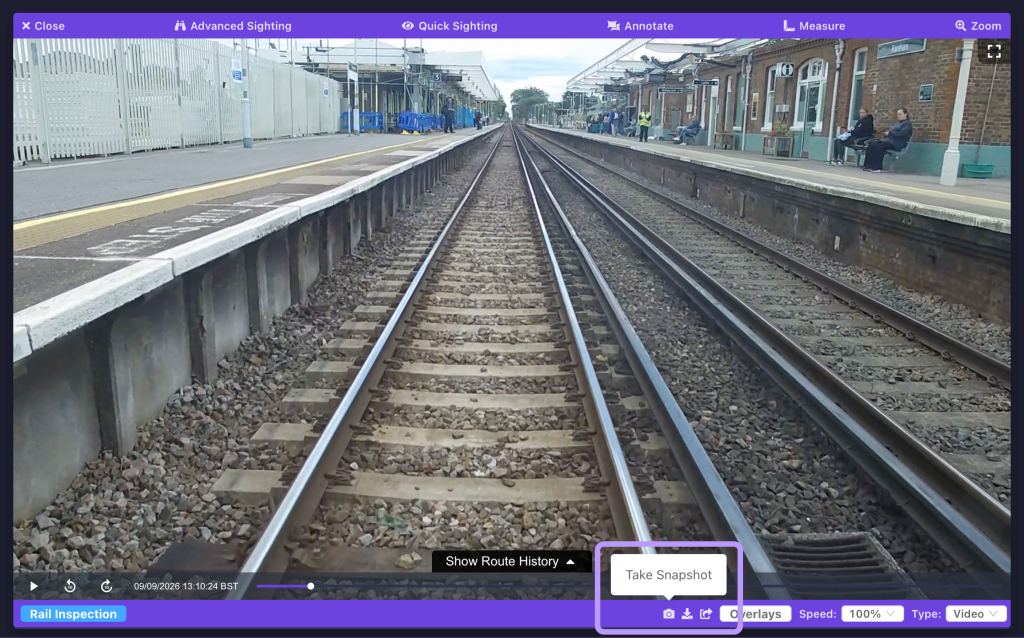Expand Show Route History panel
The height and width of the screenshot is (638, 1024).
(511, 562)
